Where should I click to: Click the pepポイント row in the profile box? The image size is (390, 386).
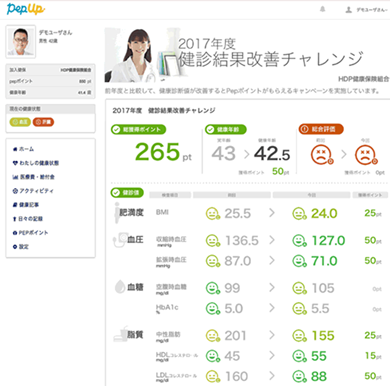point(50,81)
